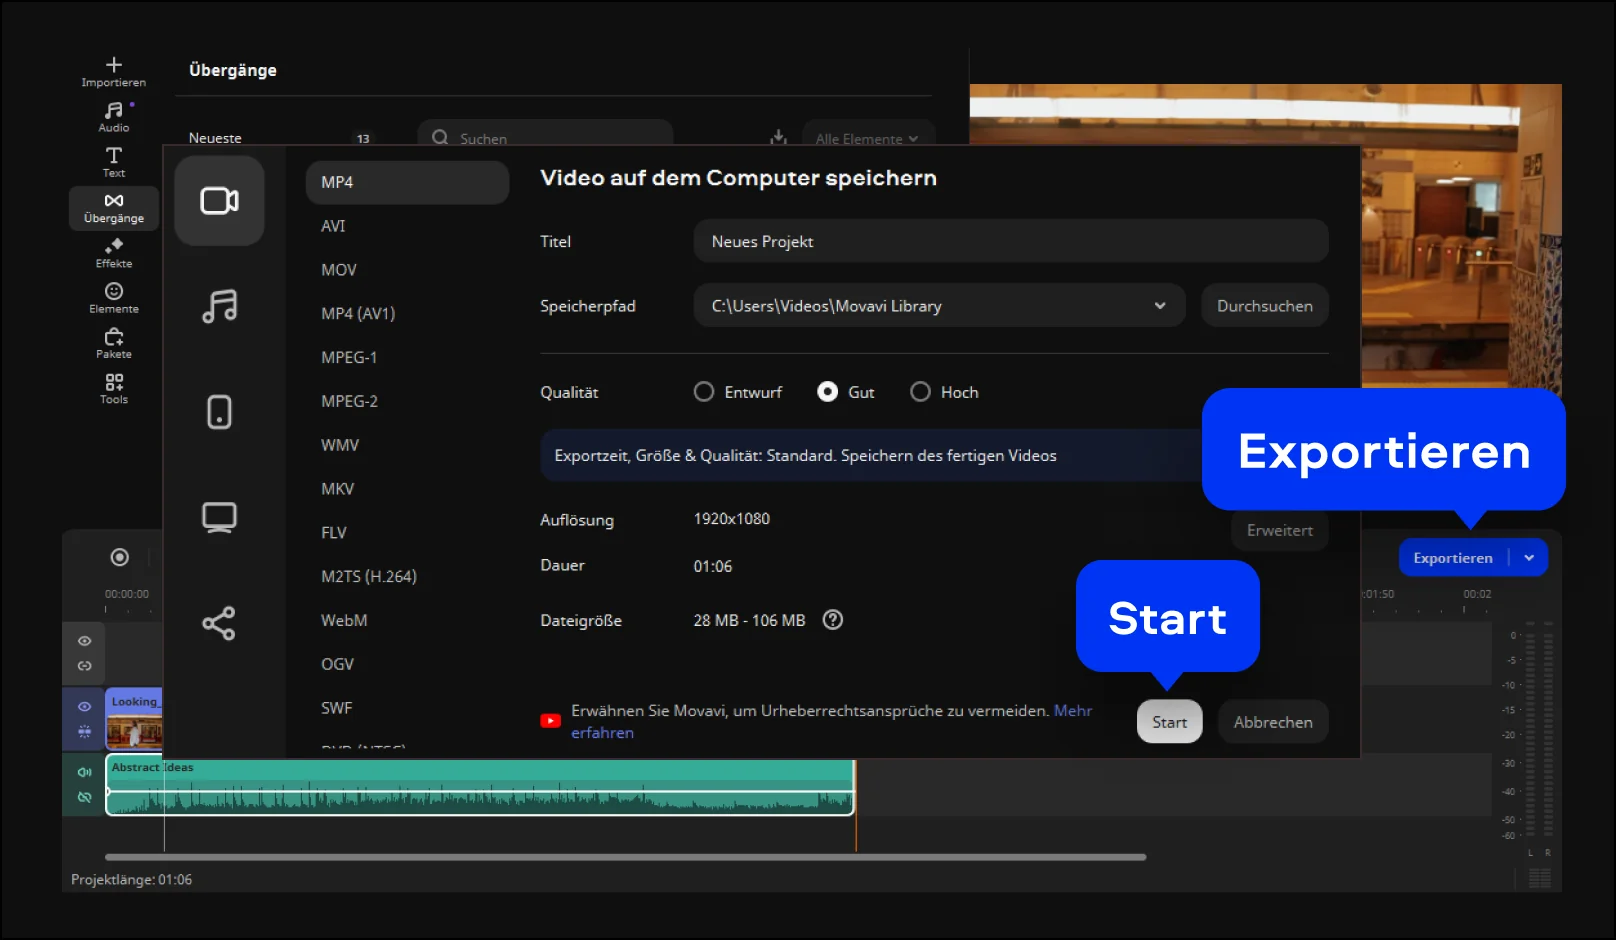Select the TV export category icon
The image size is (1616, 940).
[x=219, y=517]
